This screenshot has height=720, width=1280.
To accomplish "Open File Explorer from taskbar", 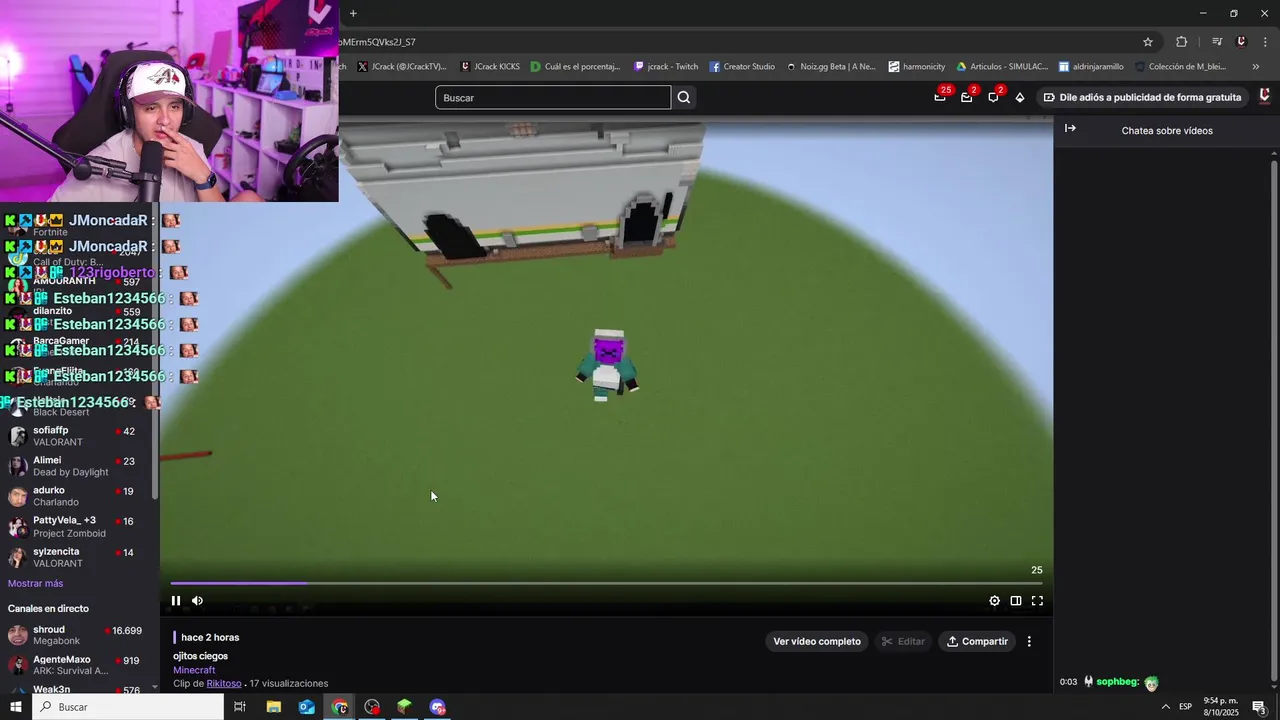I will [x=273, y=707].
